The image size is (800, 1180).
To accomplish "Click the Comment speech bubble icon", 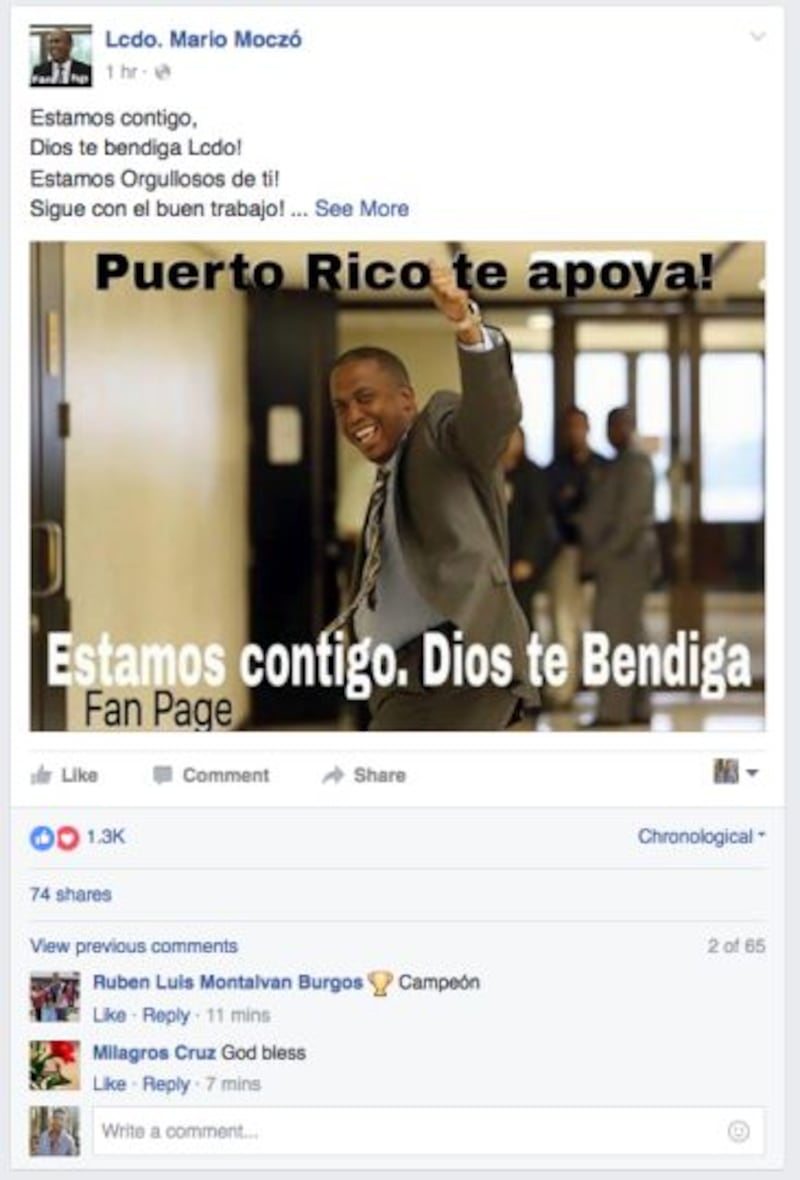I will coord(162,775).
